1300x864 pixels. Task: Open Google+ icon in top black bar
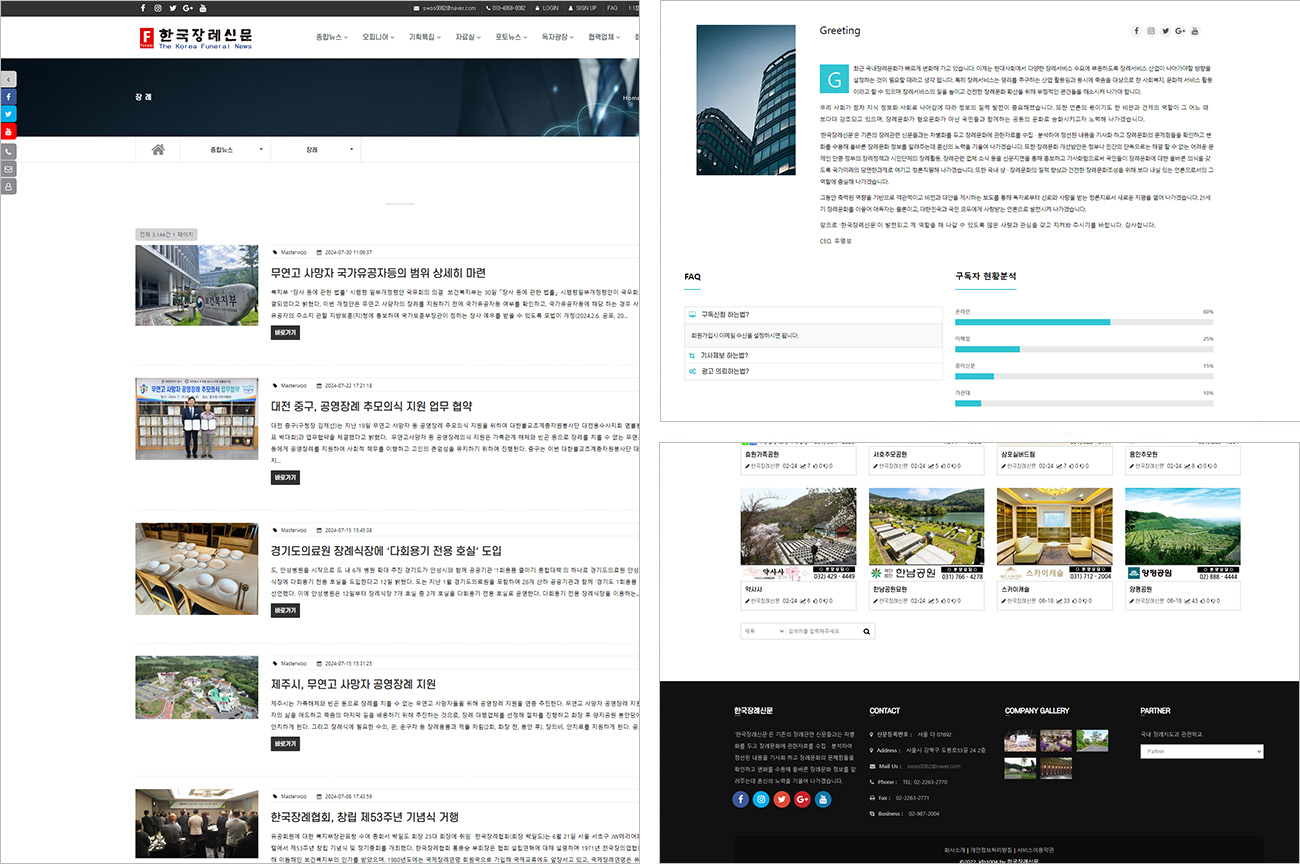(187, 8)
